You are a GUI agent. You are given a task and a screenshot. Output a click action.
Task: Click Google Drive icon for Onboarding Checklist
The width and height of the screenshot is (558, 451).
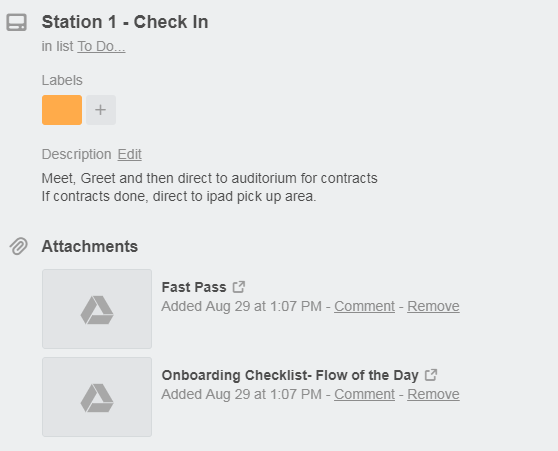coord(97,398)
